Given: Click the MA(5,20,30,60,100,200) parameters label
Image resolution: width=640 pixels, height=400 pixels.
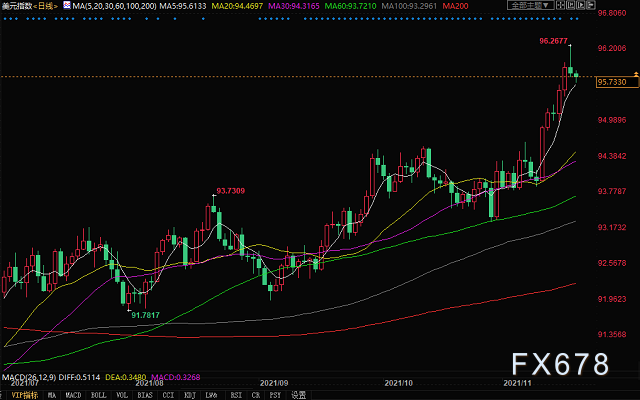Looking at the screenshot, I should [x=114, y=6].
